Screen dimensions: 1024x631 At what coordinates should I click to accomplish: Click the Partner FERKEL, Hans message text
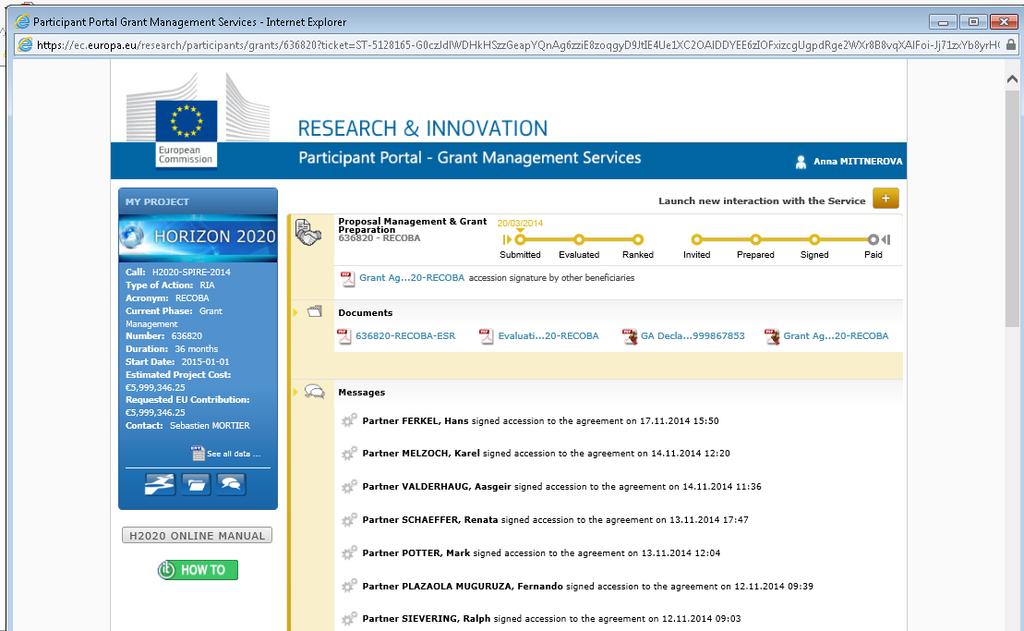tap(541, 421)
